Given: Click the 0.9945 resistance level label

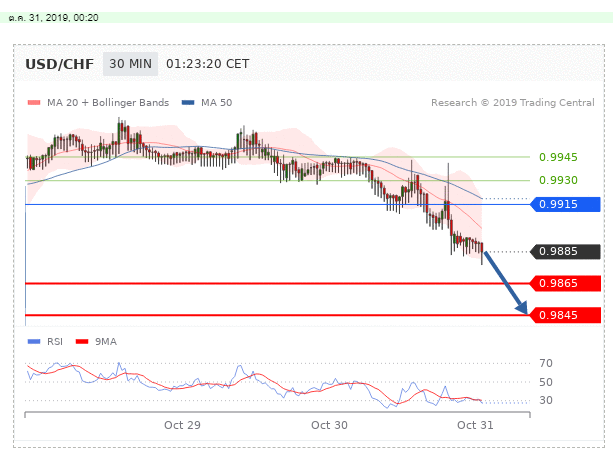Looking at the screenshot, I should [558, 157].
